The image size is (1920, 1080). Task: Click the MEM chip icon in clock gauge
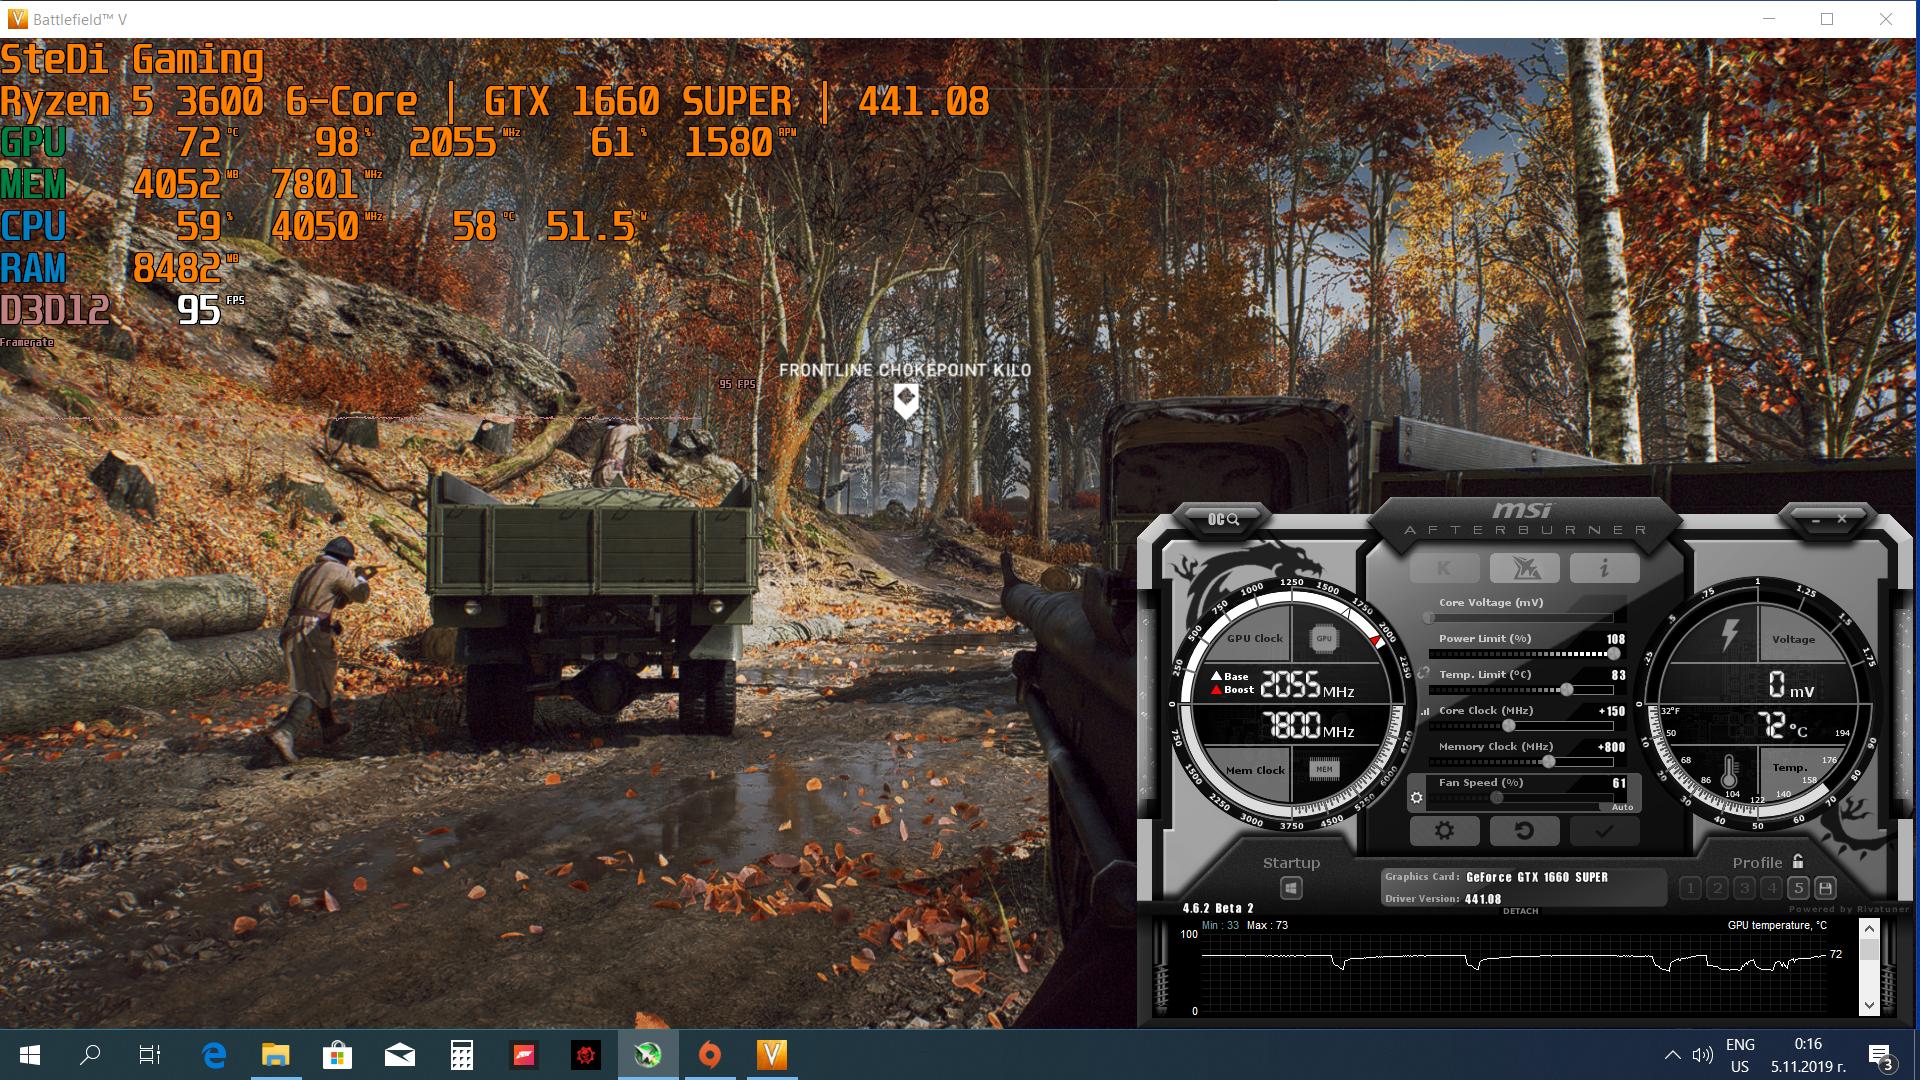[1324, 769]
